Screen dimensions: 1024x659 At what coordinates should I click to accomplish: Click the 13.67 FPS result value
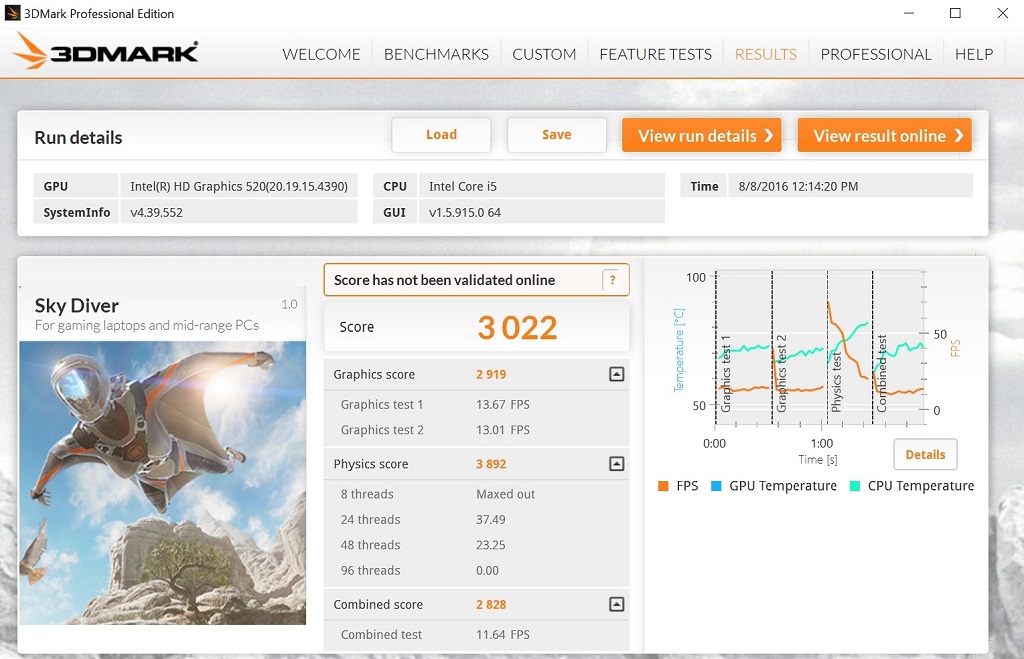[x=503, y=405]
